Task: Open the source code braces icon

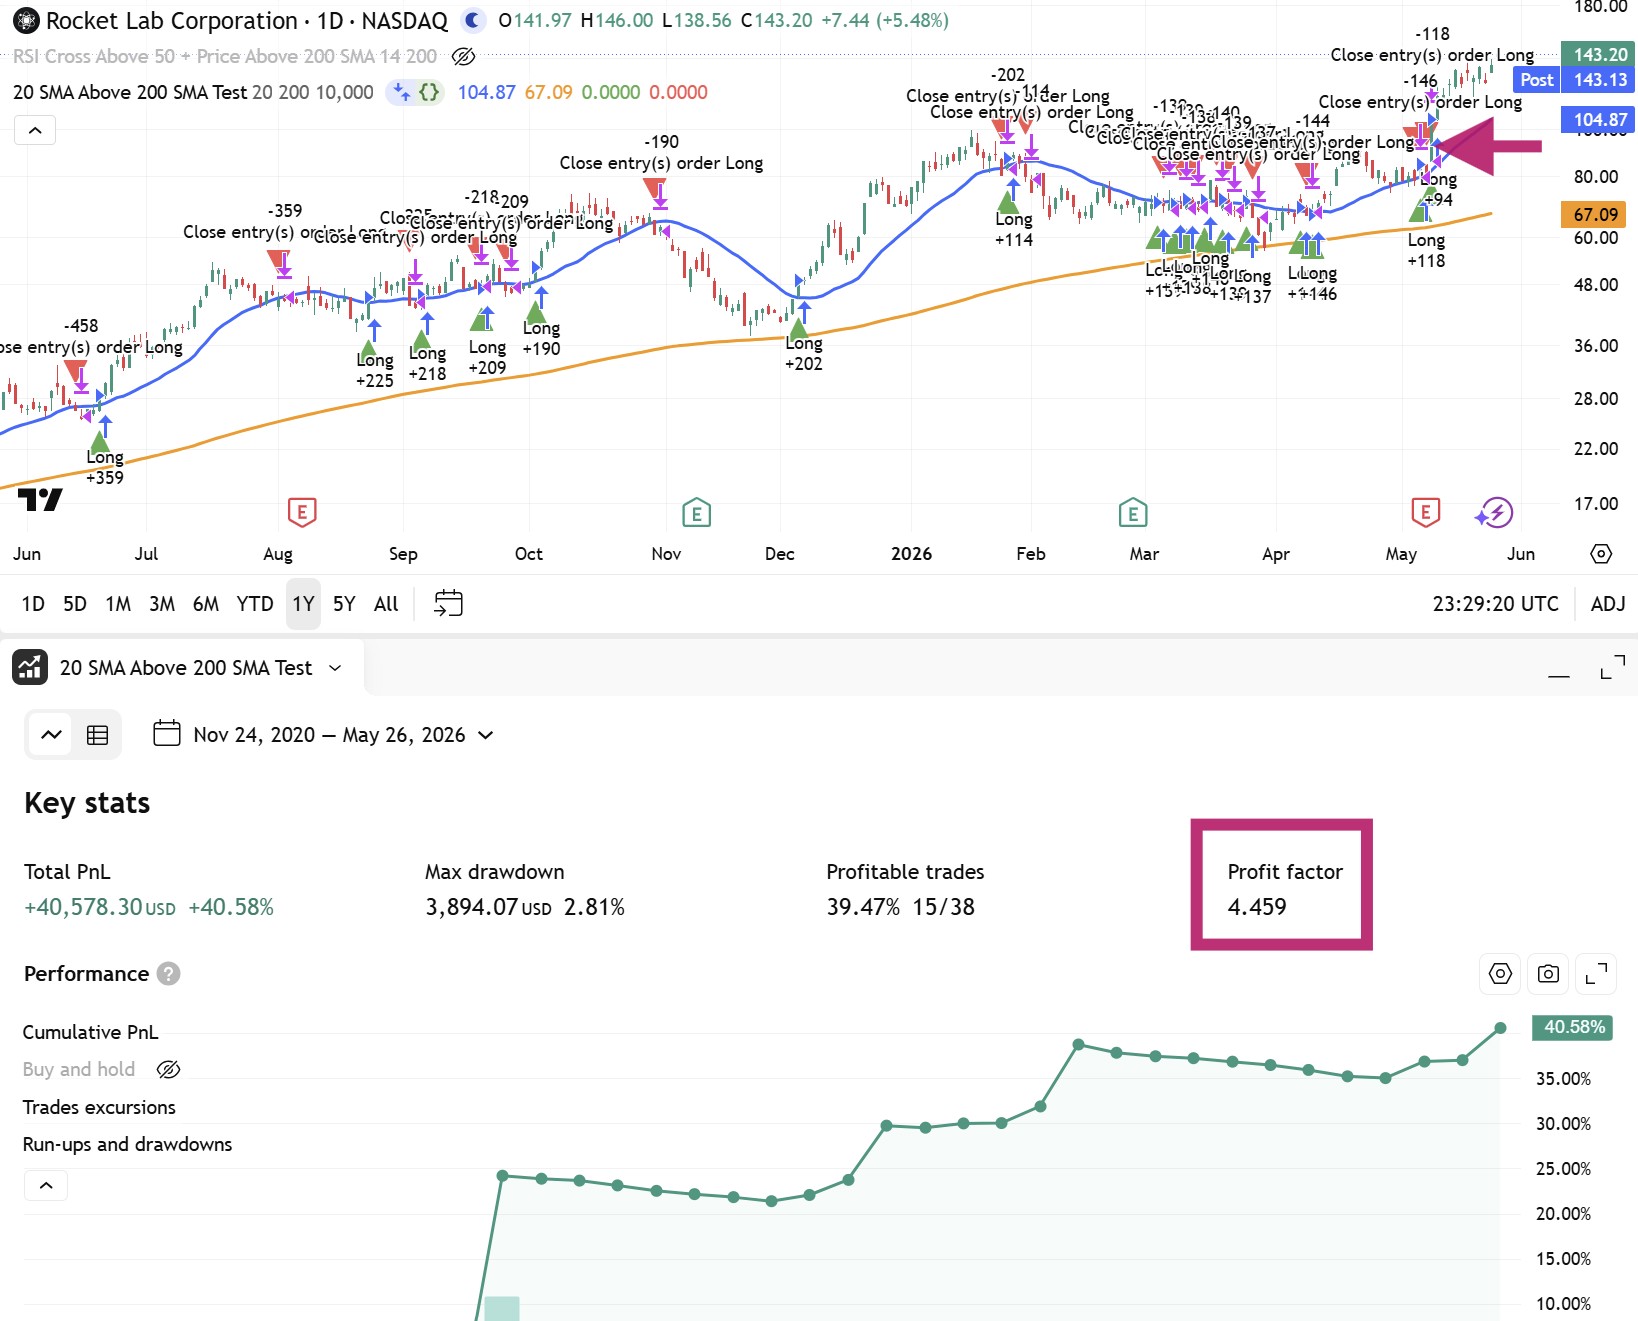Action: (429, 92)
